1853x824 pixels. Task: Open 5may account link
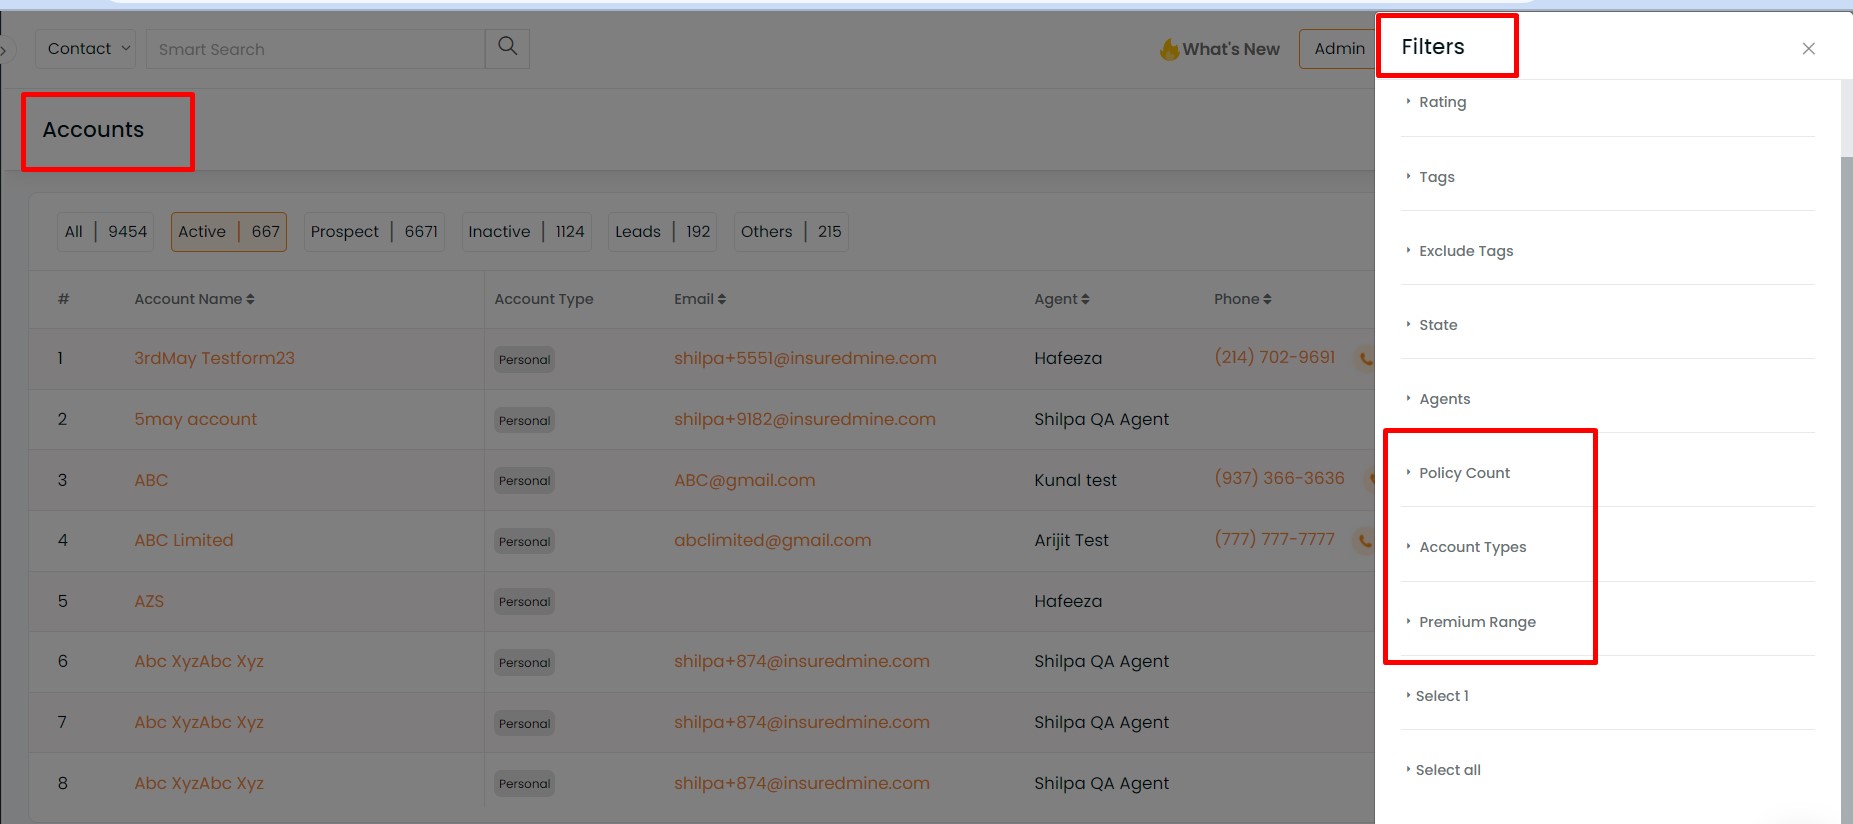pyautogui.click(x=195, y=419)
